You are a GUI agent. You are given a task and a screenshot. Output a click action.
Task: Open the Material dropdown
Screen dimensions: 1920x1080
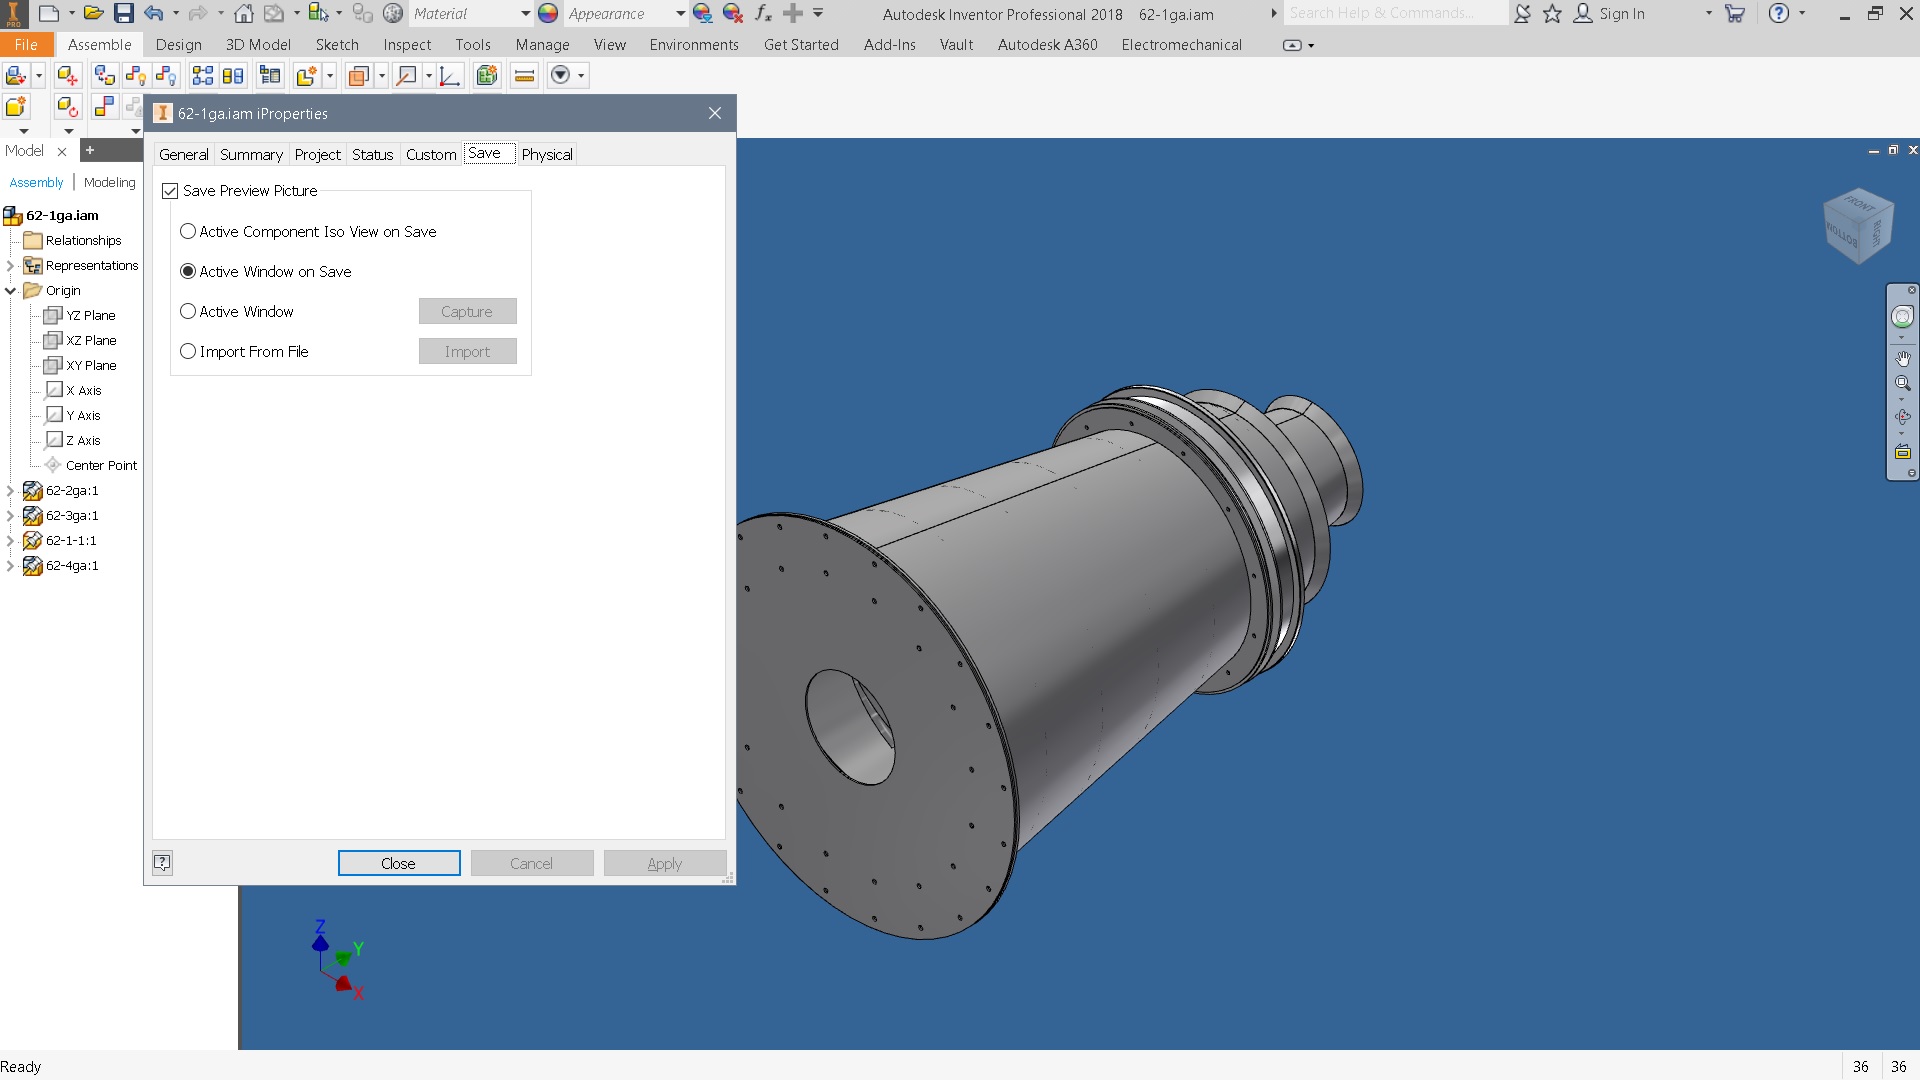pyautogui.click(x=527, y=13)
